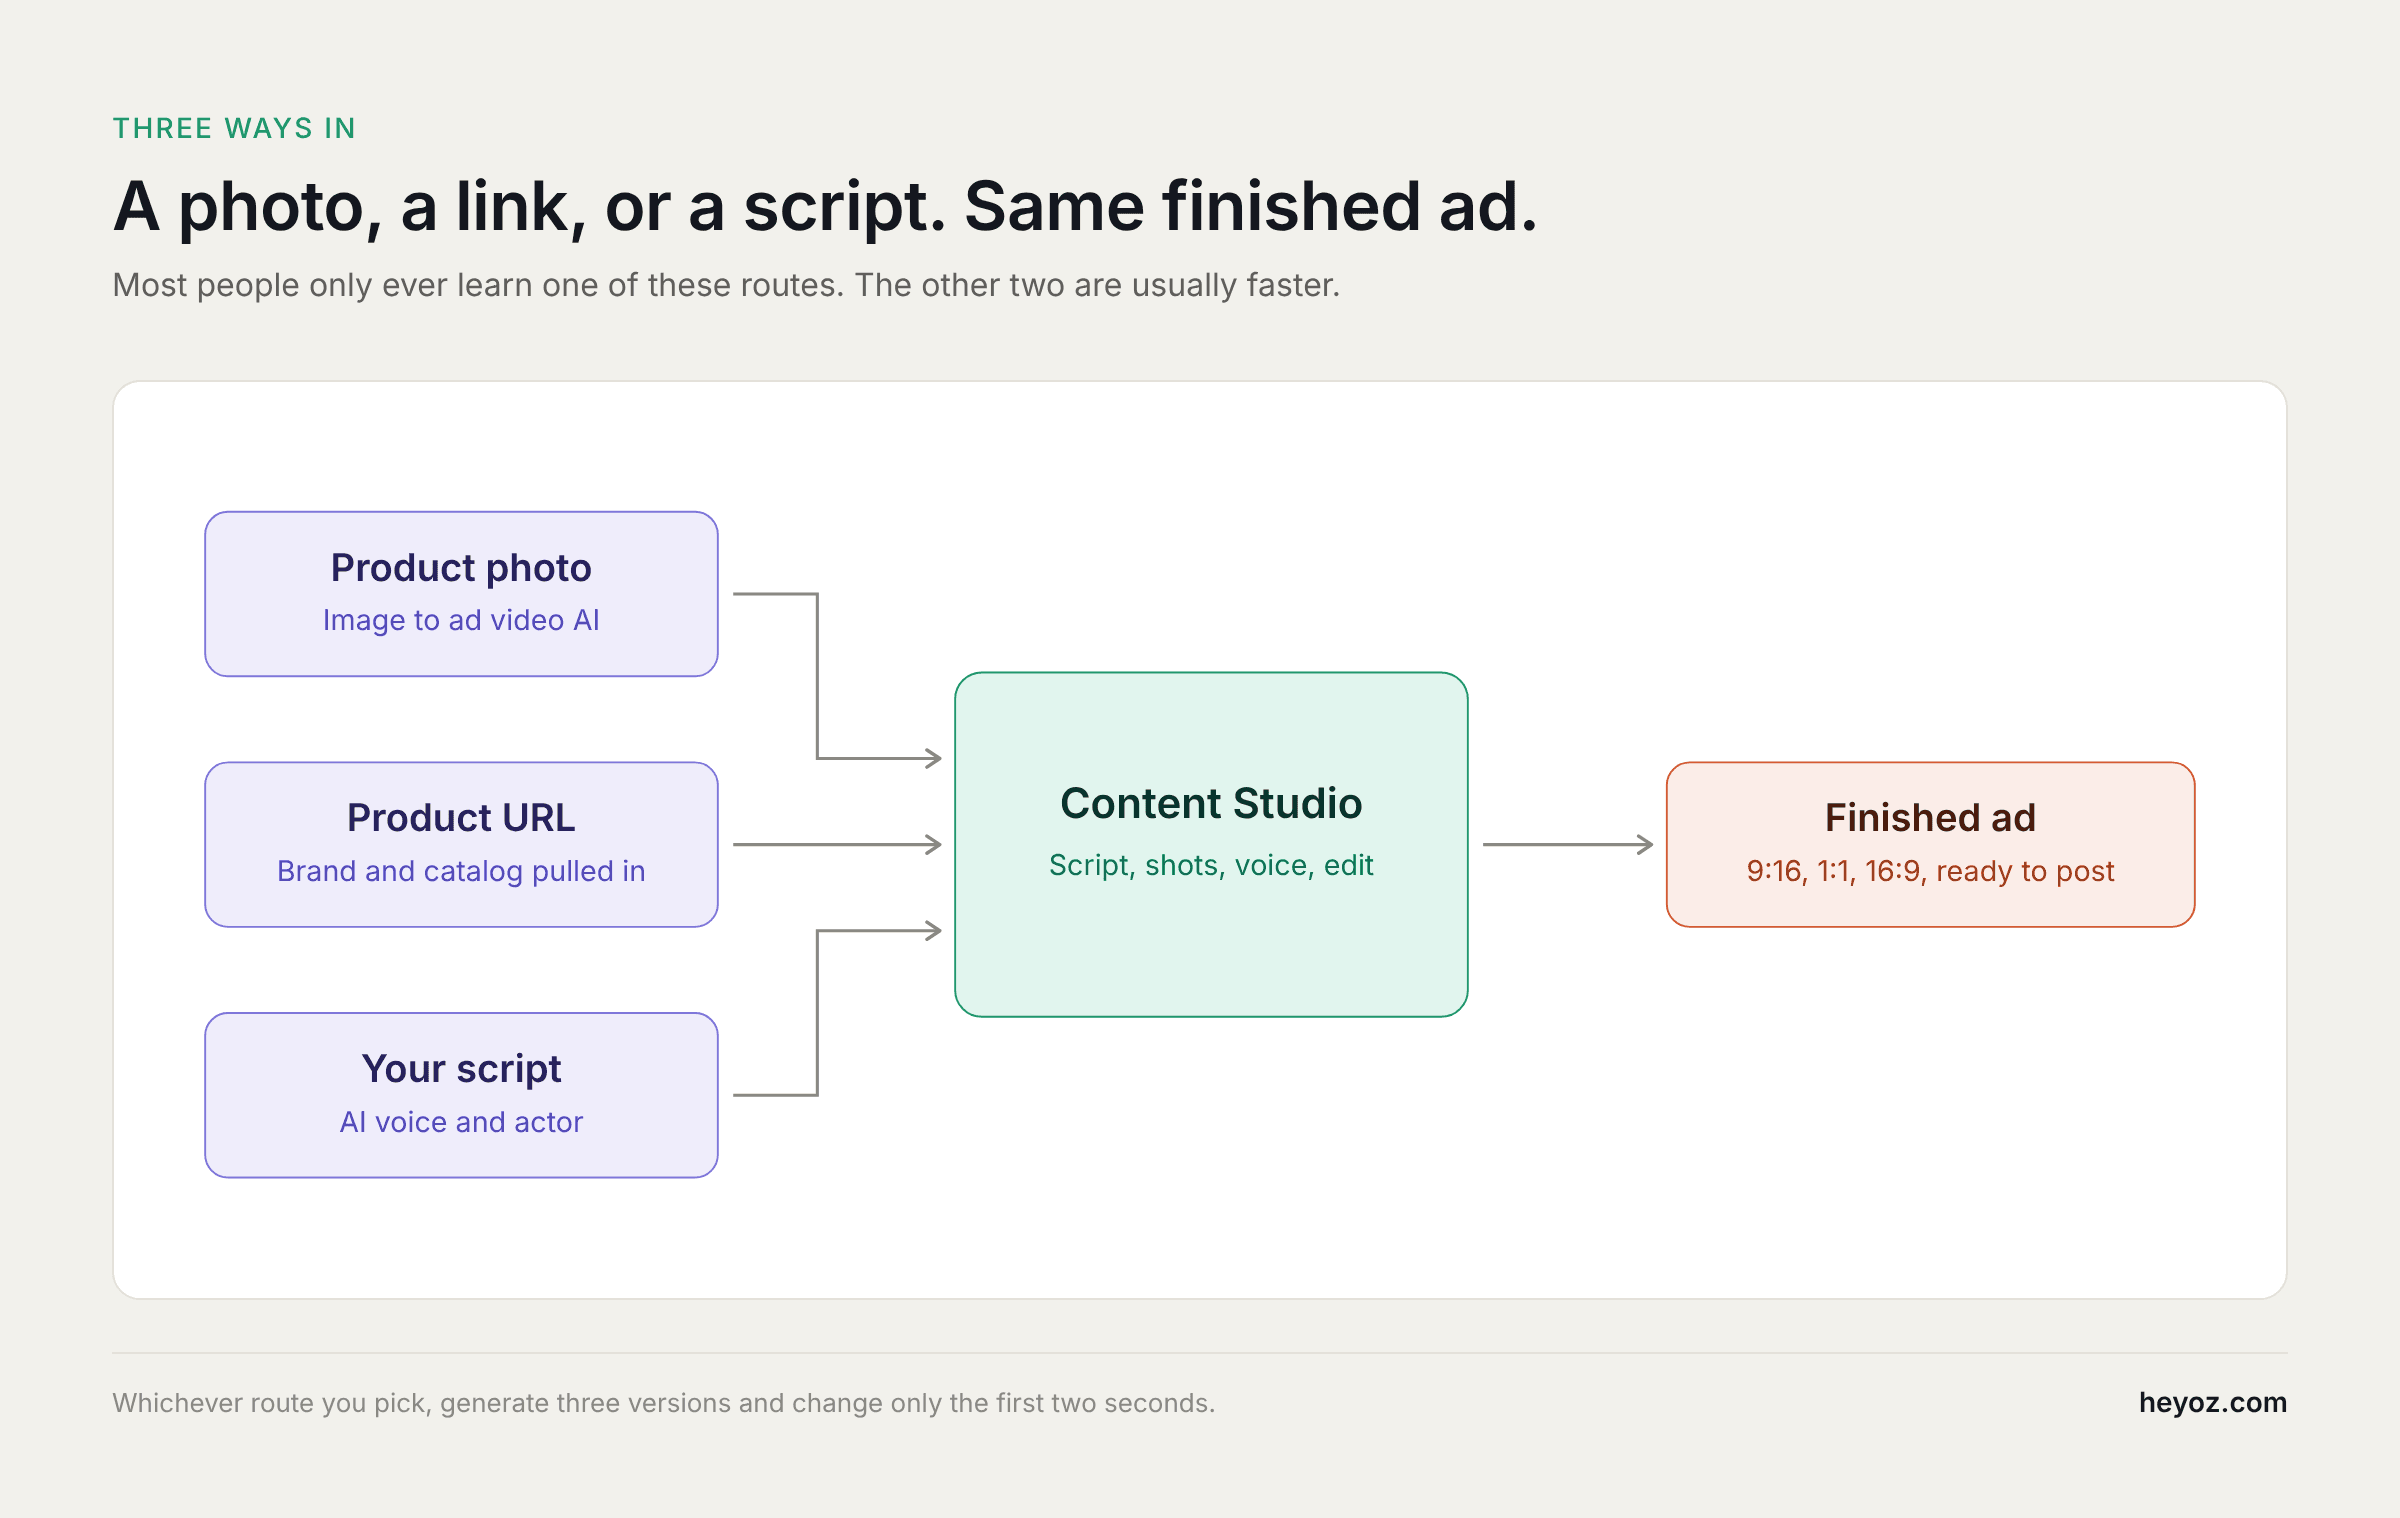Click the subtitle starting 'Most people only ever learn'
The image size is (2400, 1518).
[726, 285]
